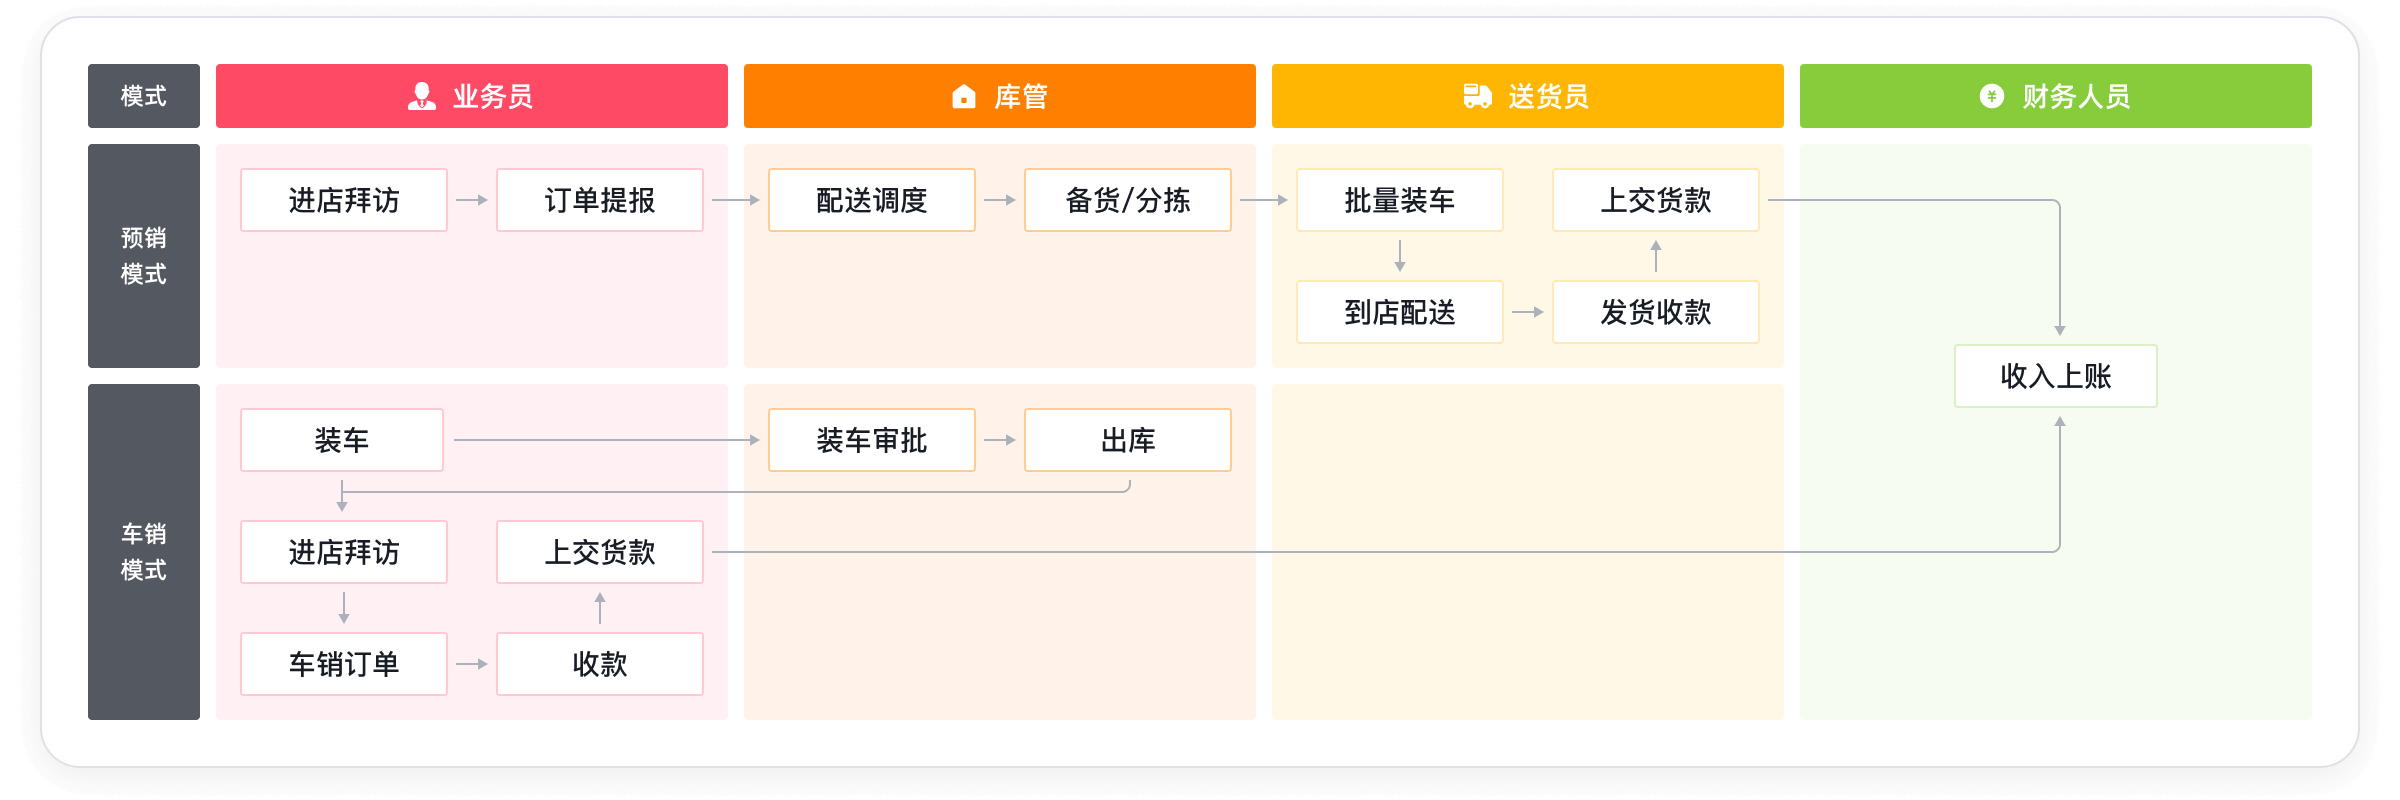Click the 配送调度 box
This screenshot has width=2400, height=800.
(872, 200)
